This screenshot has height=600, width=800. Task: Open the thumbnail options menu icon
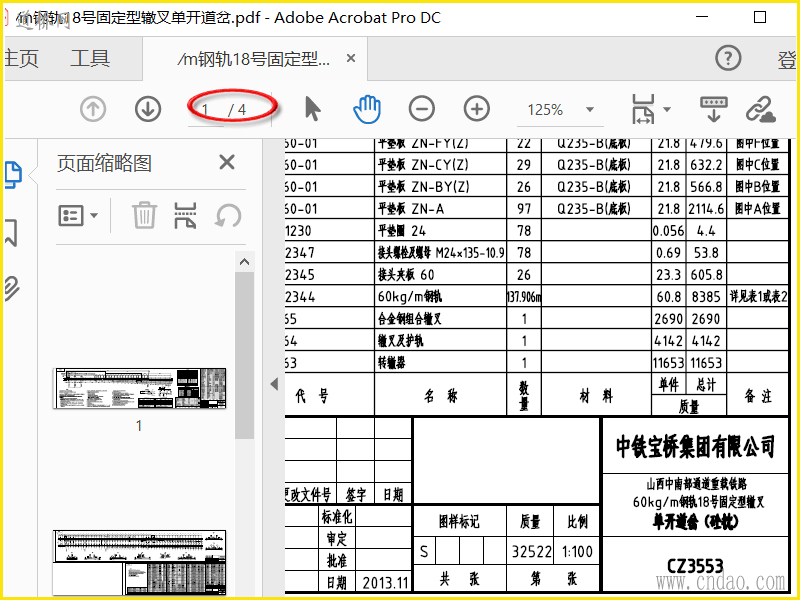pos(78,216)
